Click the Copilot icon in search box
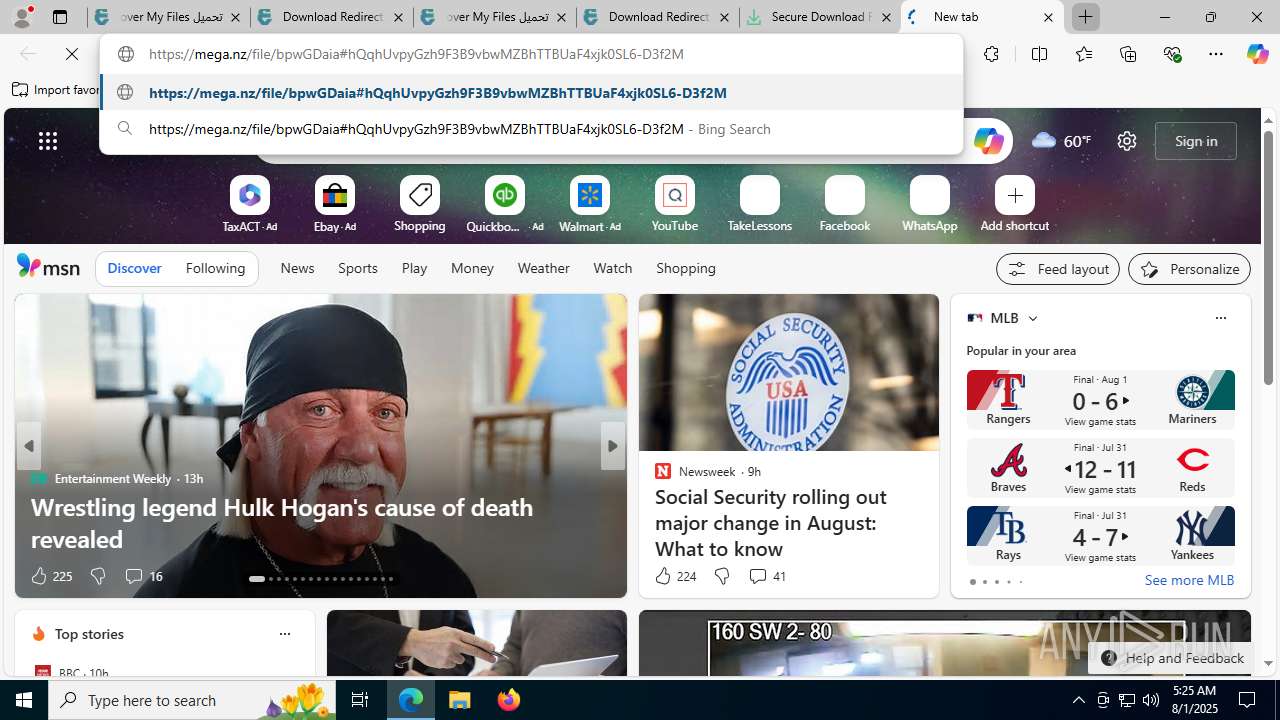Viewport: 1280px width, 720px height. (x=988, y=141)
